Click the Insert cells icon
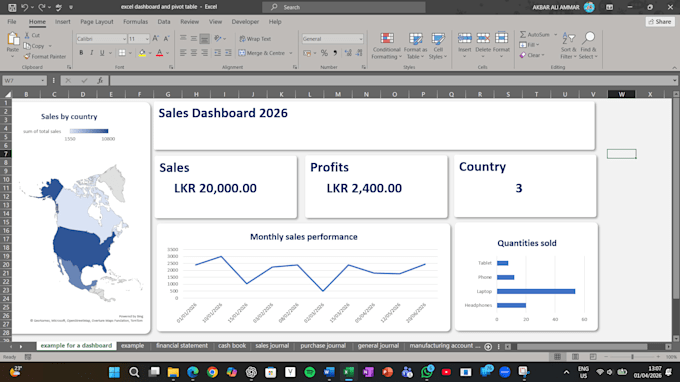This screenshot has width=680, height=382. 464,46
